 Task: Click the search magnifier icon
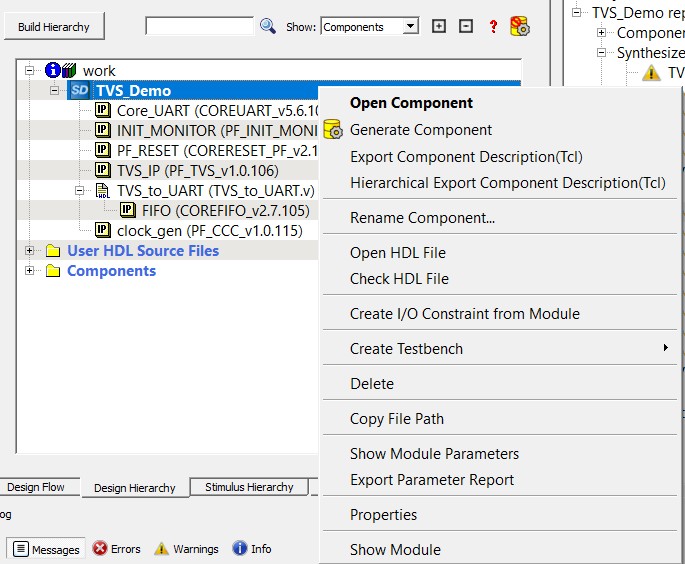(267, 27)
